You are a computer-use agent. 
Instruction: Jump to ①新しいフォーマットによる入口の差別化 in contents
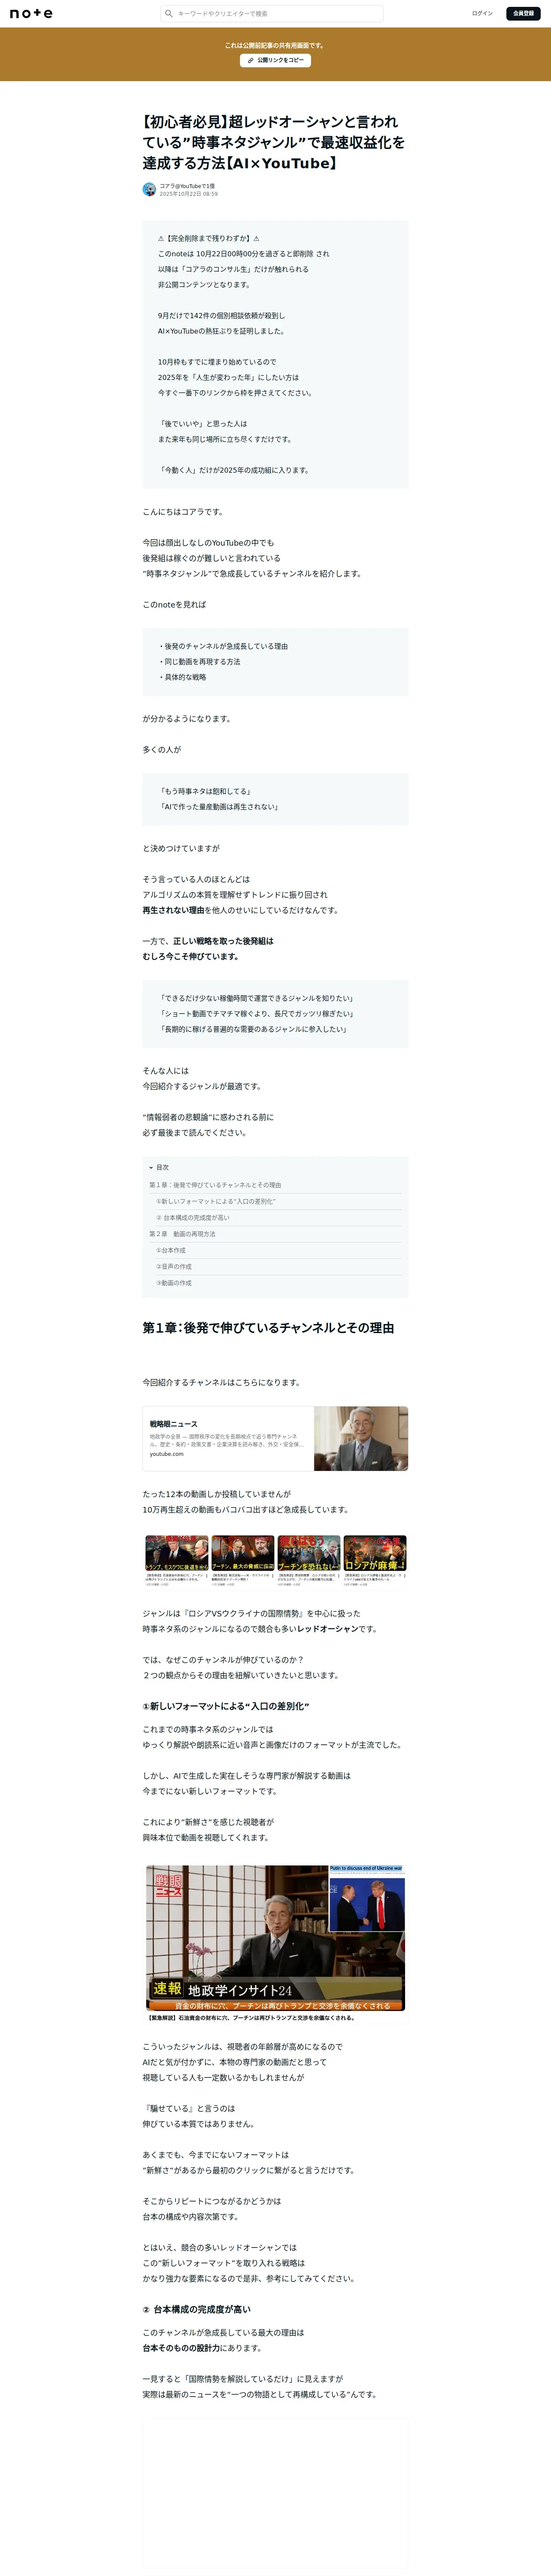216,1201
